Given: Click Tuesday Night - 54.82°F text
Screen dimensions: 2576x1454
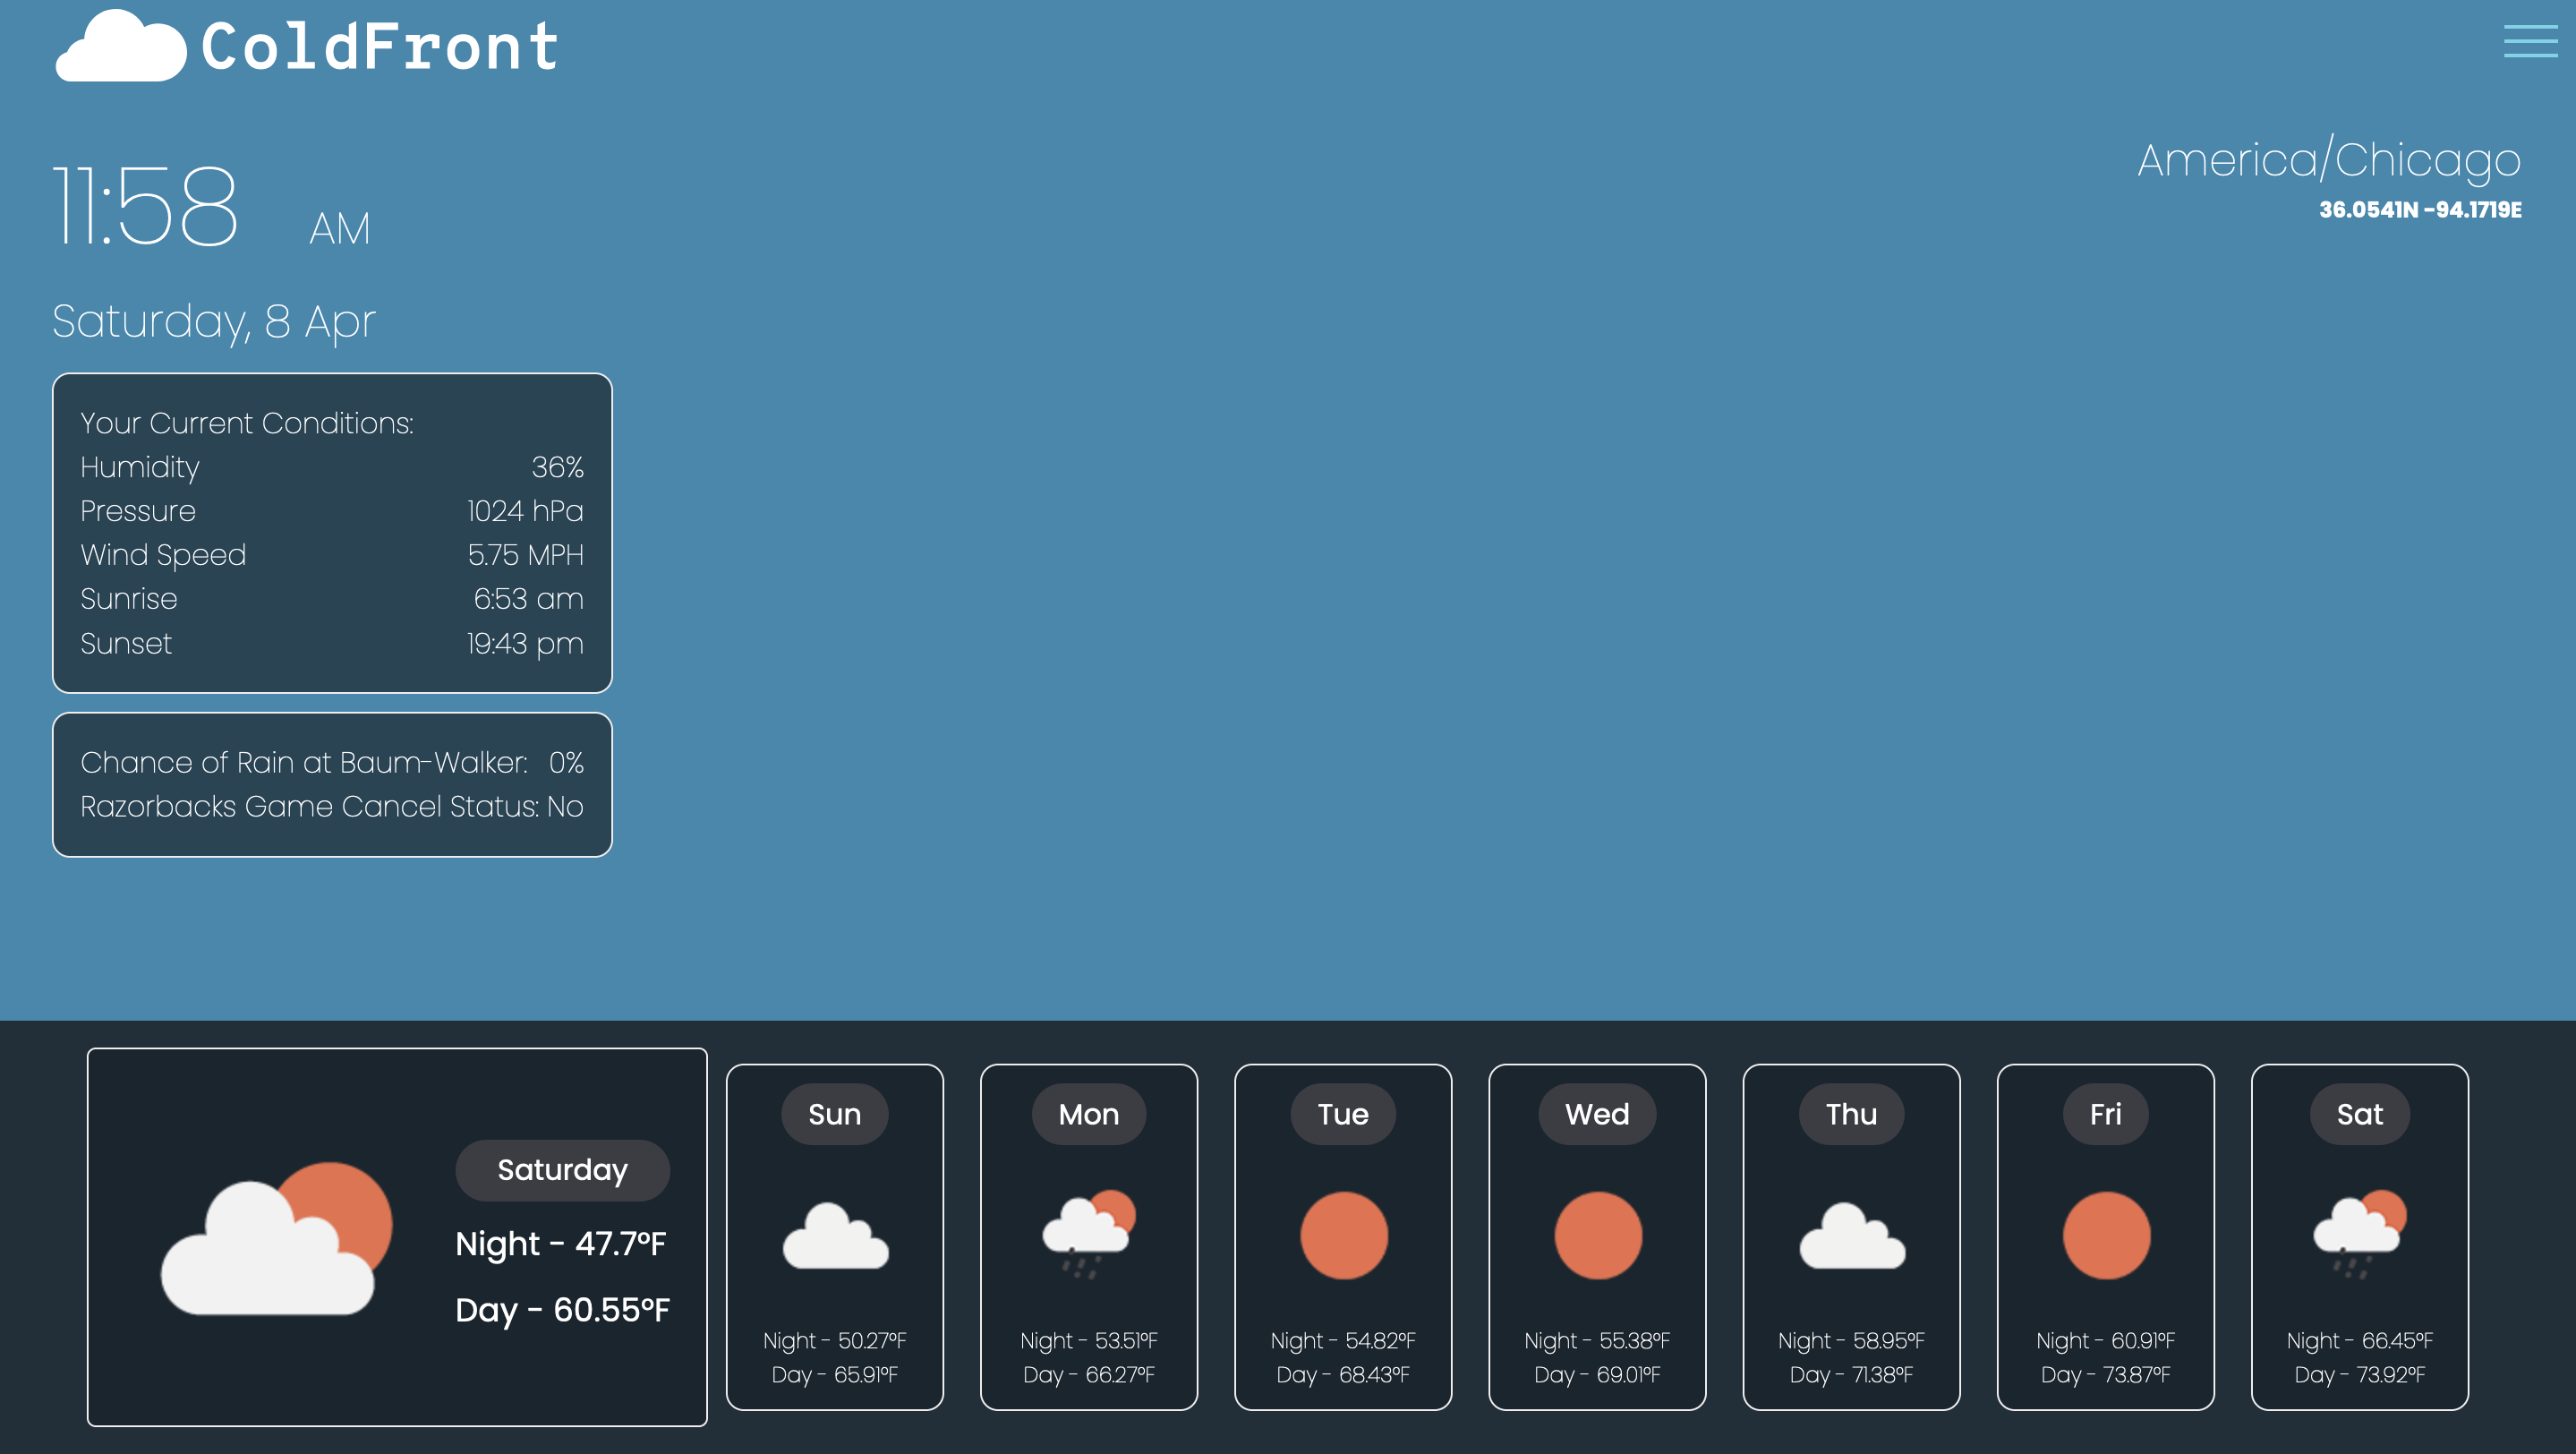Looking at the screenshot, I should [x=1343, y=1340].
